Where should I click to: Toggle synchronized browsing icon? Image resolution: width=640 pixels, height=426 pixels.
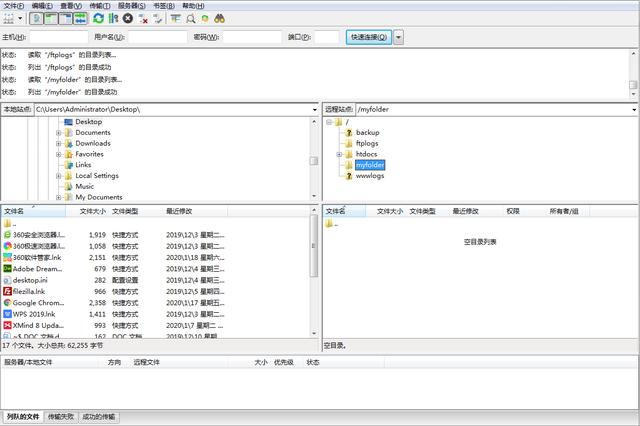pyautogui.click(x=205, y=18)
